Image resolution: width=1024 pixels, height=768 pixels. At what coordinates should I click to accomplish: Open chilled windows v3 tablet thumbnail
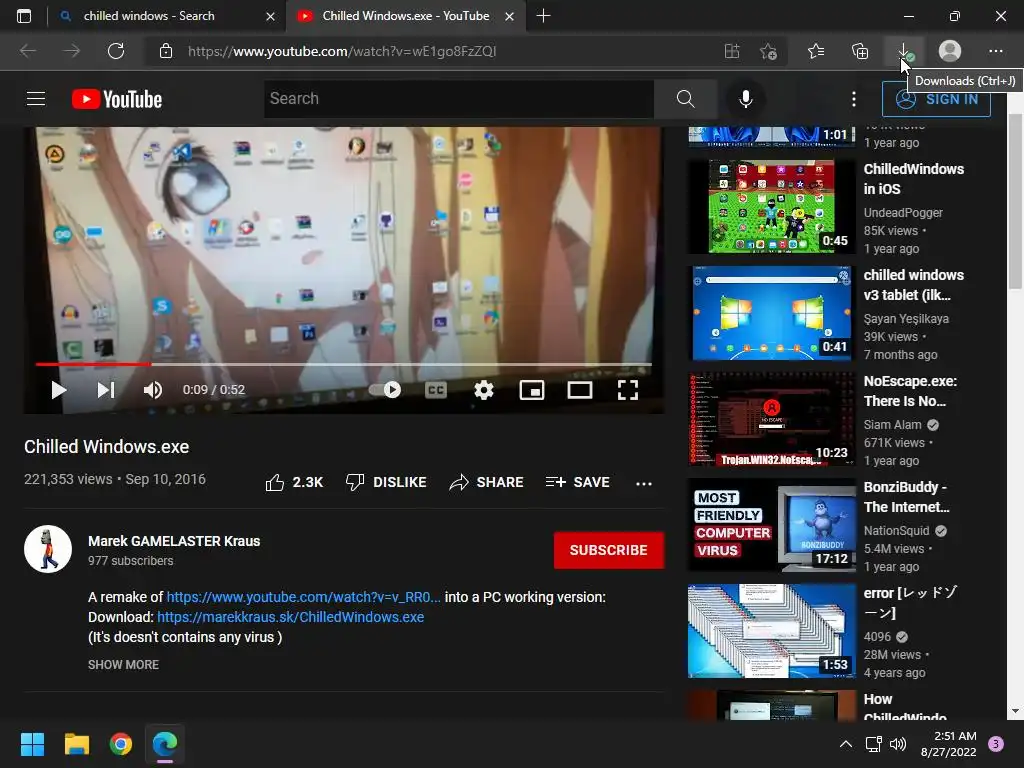tap(771, 313)
